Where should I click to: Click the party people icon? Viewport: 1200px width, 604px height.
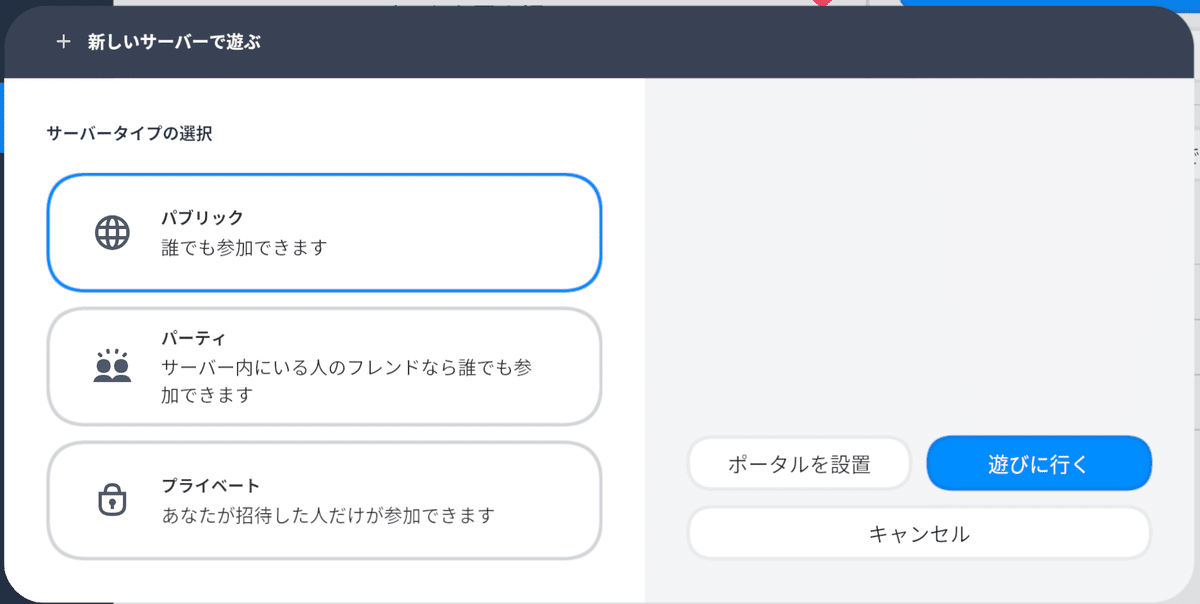click(x=112, y=366)
